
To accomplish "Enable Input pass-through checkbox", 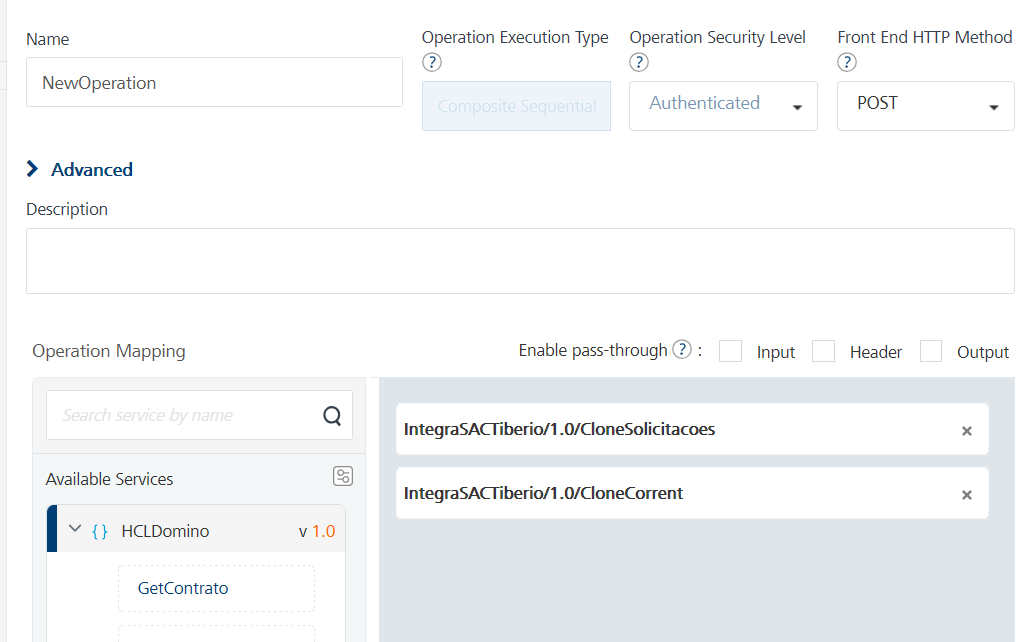I will click(731, 351).
